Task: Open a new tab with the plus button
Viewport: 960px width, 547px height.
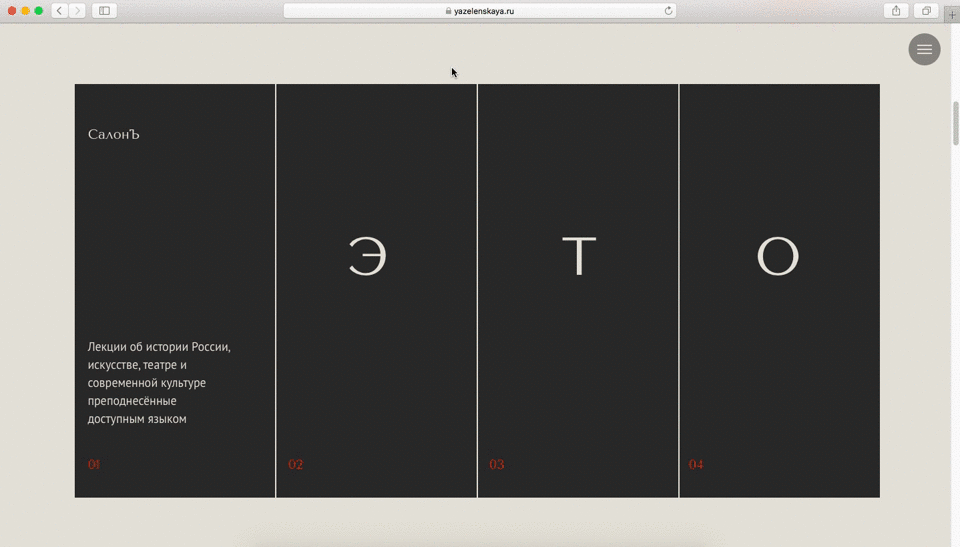Action: click(952, 14)
